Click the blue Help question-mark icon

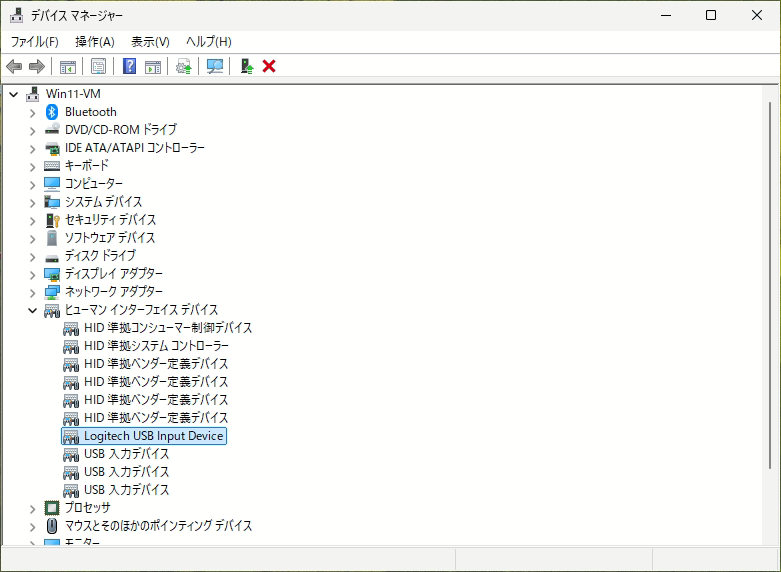(130, 66)
